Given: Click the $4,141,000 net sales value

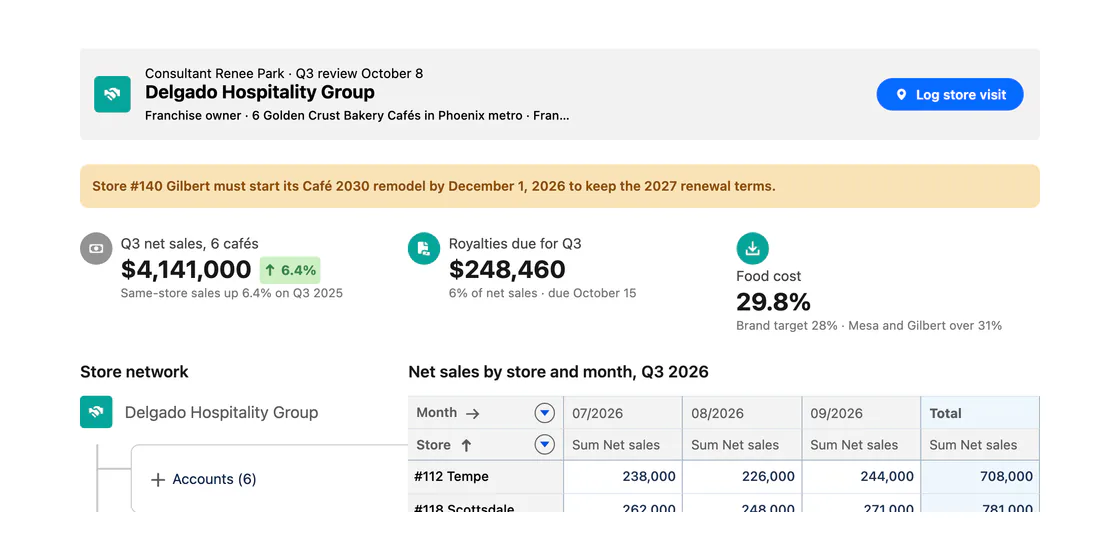Looking at the screenshot, I should click(x=186, y=269).
